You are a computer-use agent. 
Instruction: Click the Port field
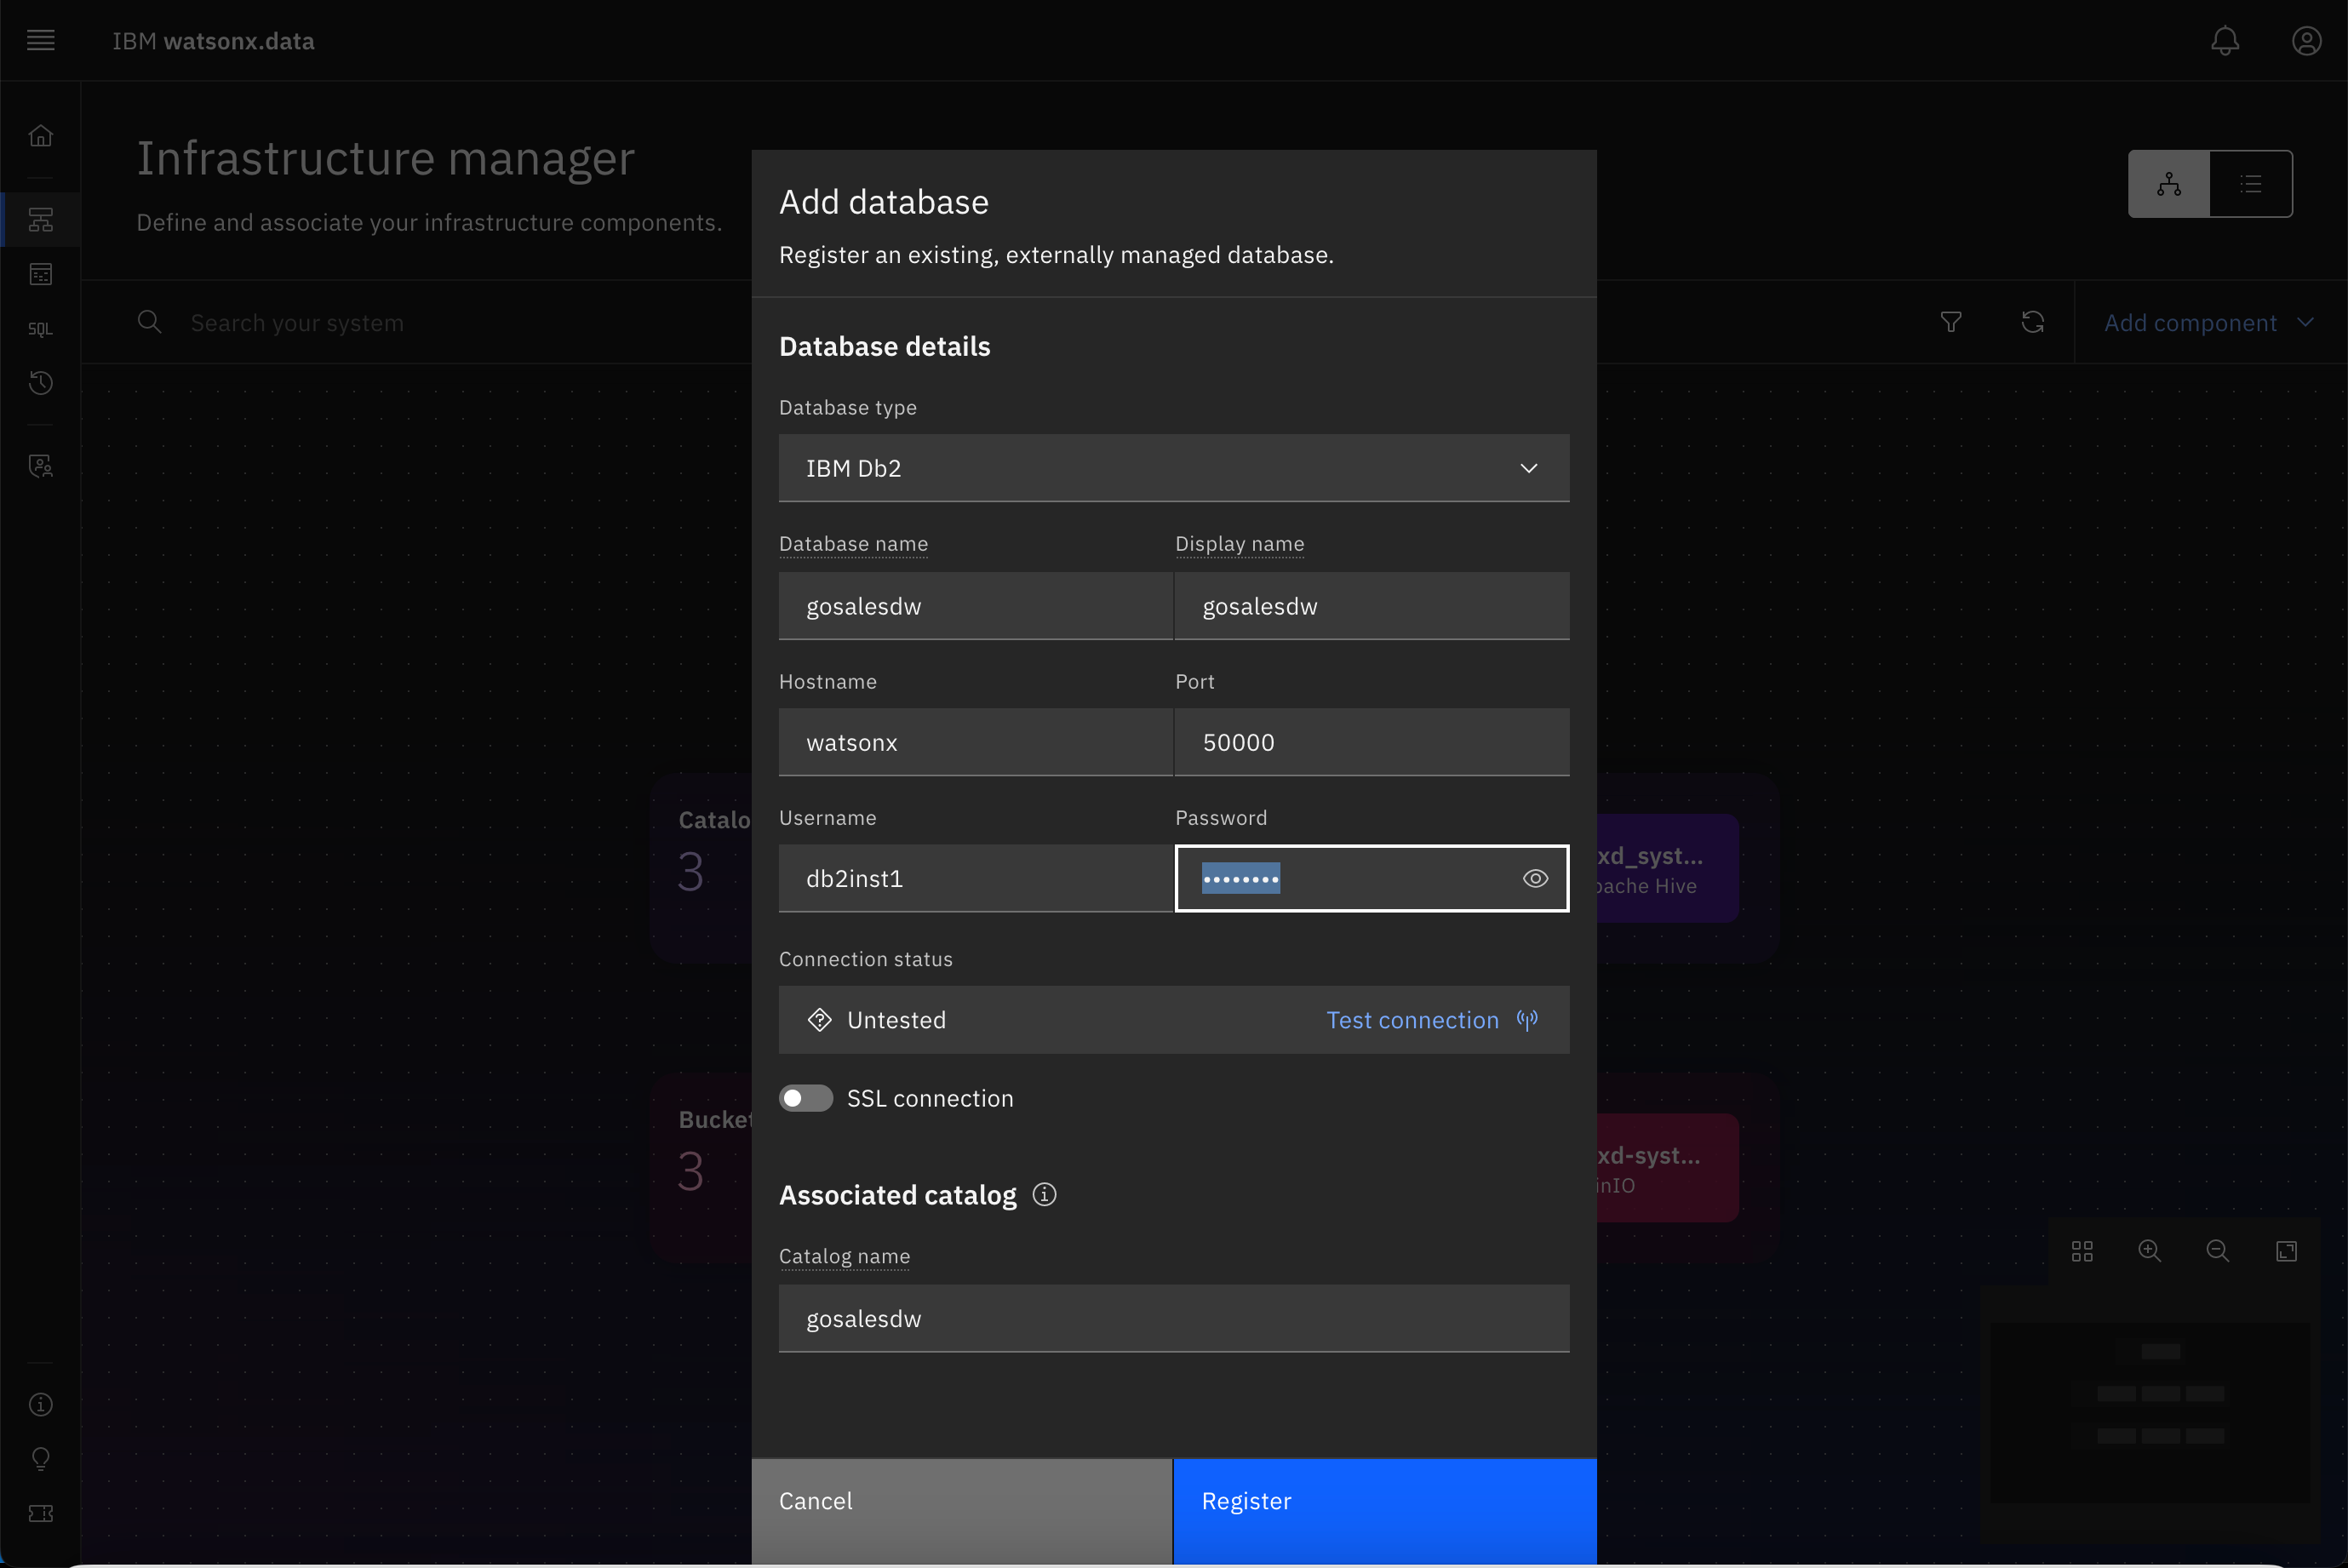coord(1372,742)
